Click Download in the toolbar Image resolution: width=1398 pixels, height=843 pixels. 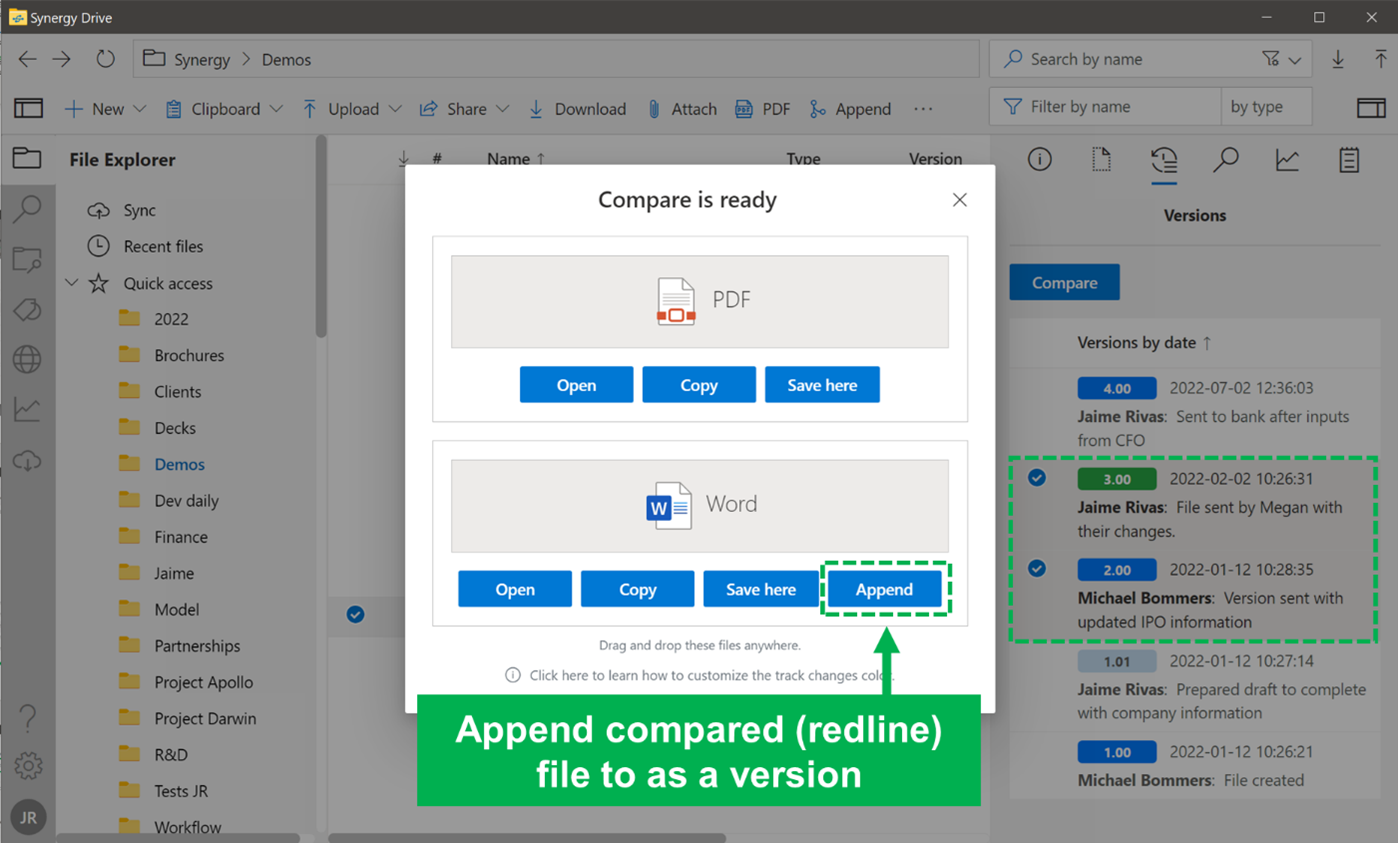coord(577,109)
